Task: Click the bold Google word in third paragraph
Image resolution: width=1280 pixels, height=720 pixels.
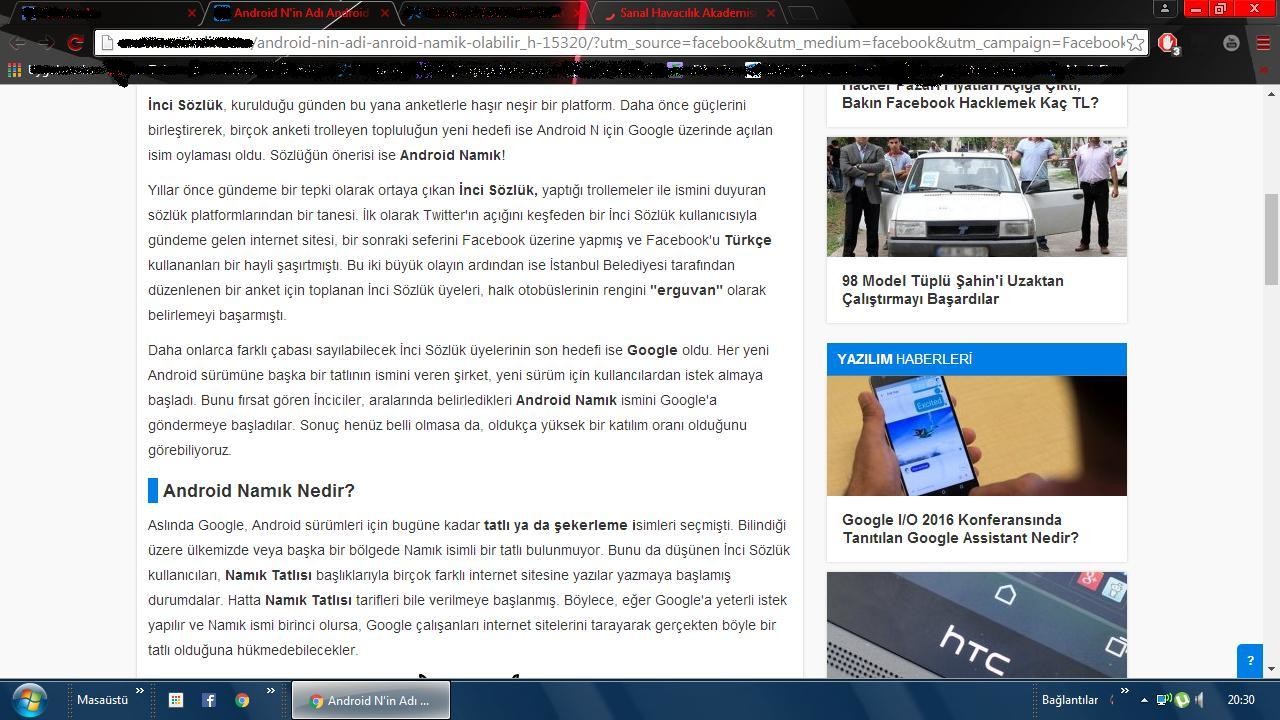Action: [x=652, y=350]
